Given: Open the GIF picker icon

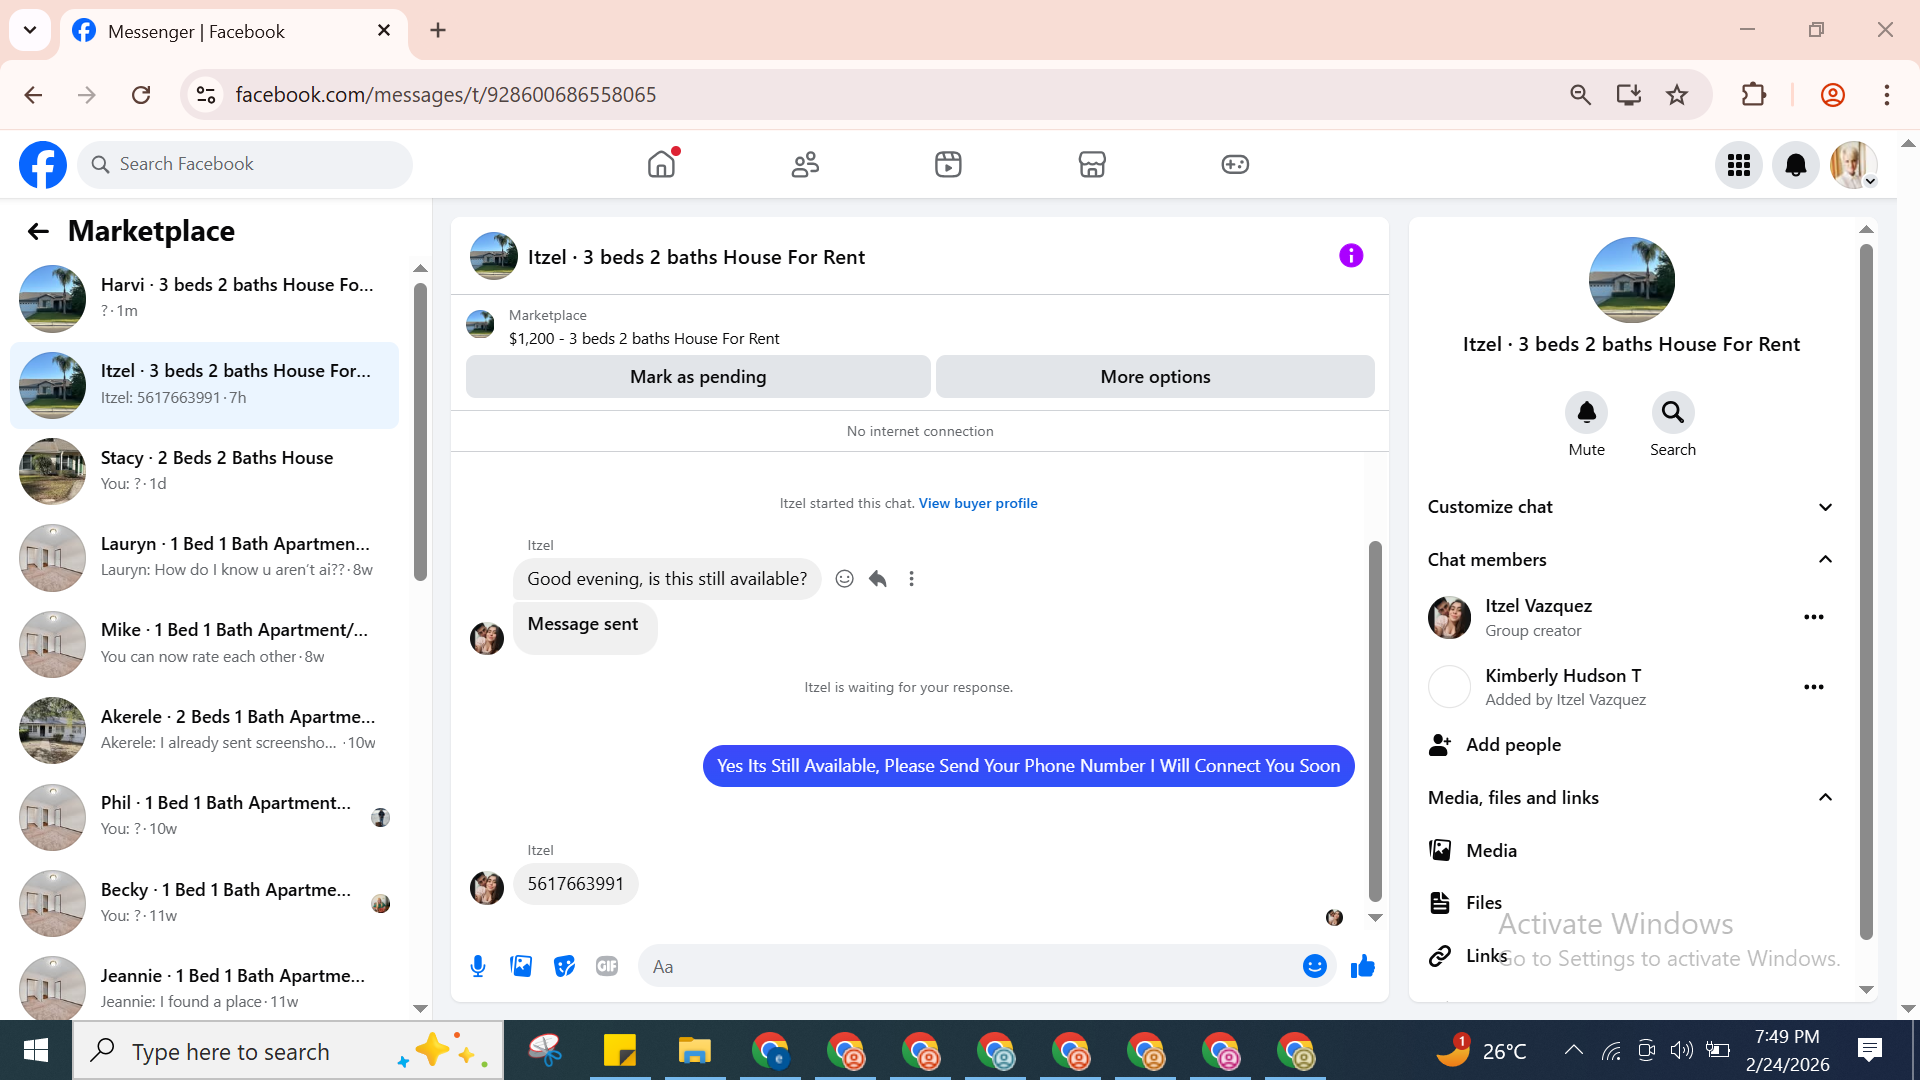Looking at the screenshot, I should pyautogui.click(x=607, y=966).
